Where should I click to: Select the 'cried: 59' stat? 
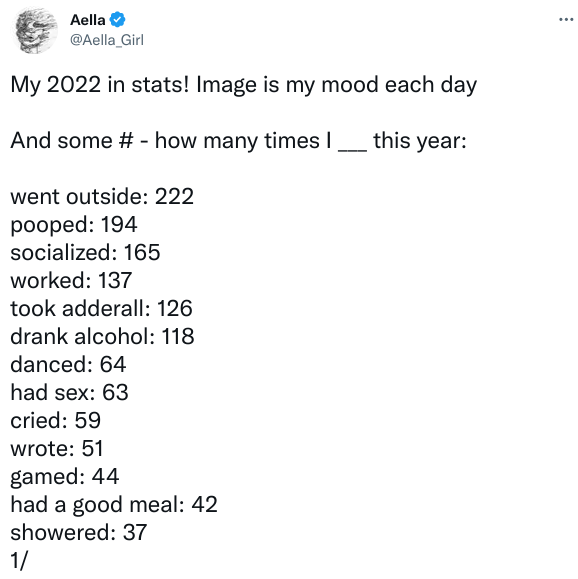(55, 421)
